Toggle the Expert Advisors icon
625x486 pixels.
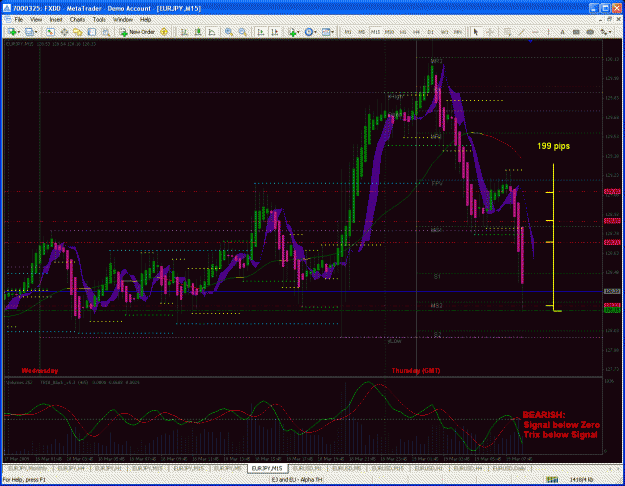click(x=164, y=32)
